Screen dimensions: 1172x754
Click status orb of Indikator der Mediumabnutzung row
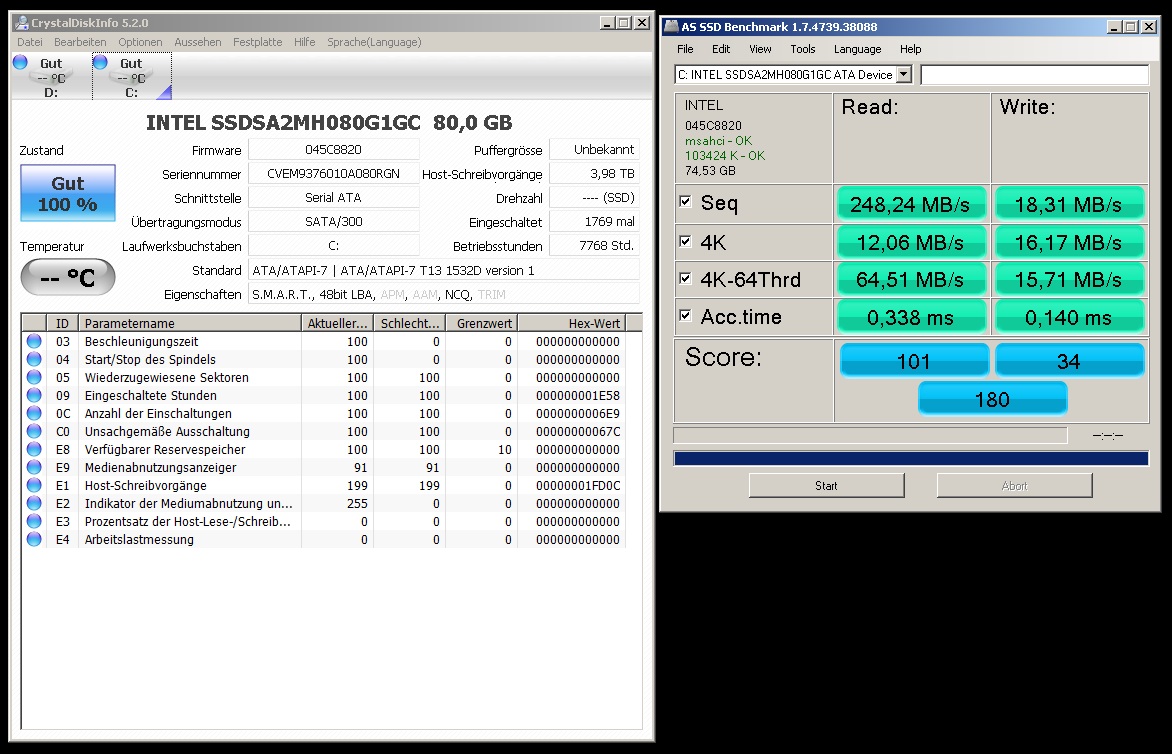(x=34, y=502)
